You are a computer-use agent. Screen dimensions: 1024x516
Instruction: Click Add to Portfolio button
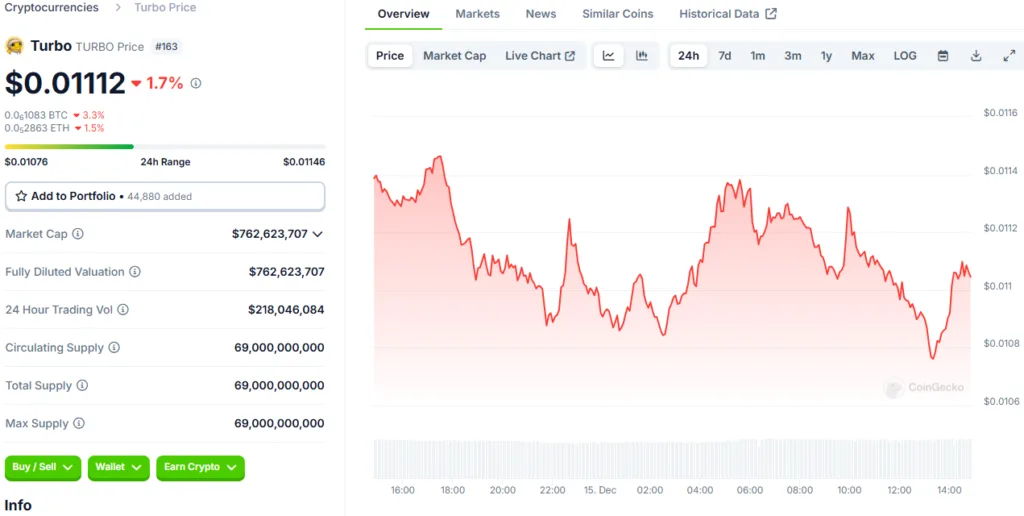pos(165,196)
